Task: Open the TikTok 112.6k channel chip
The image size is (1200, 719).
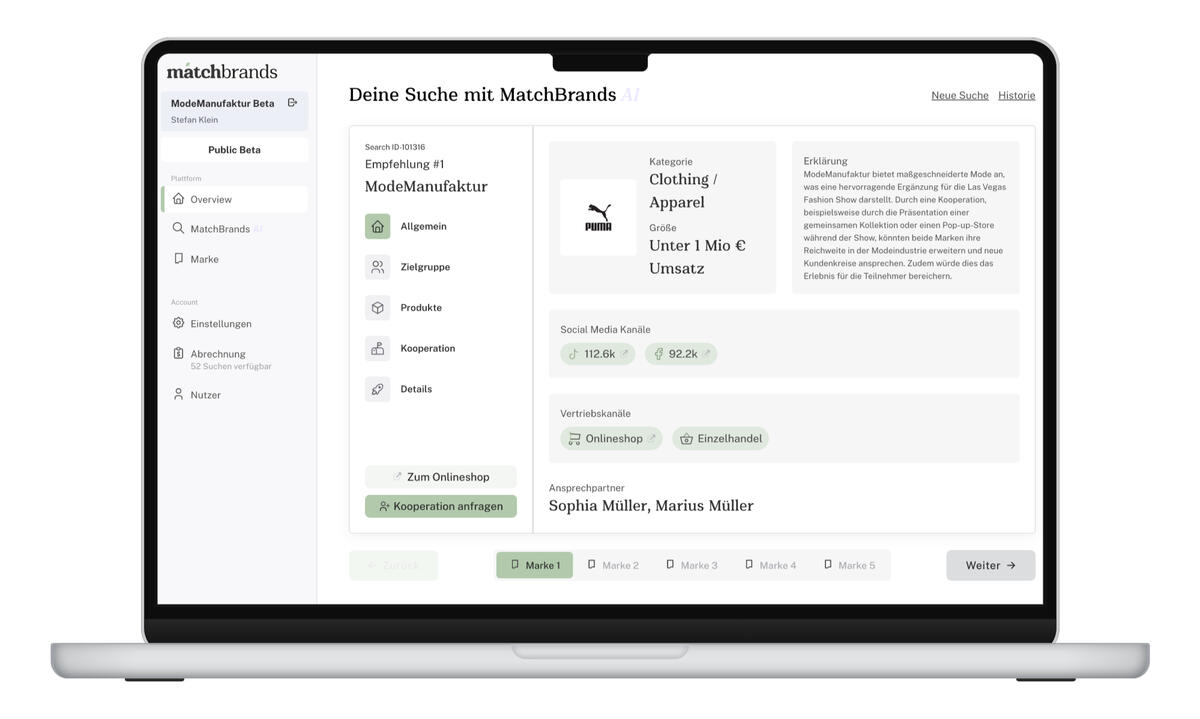Action: 597,354
